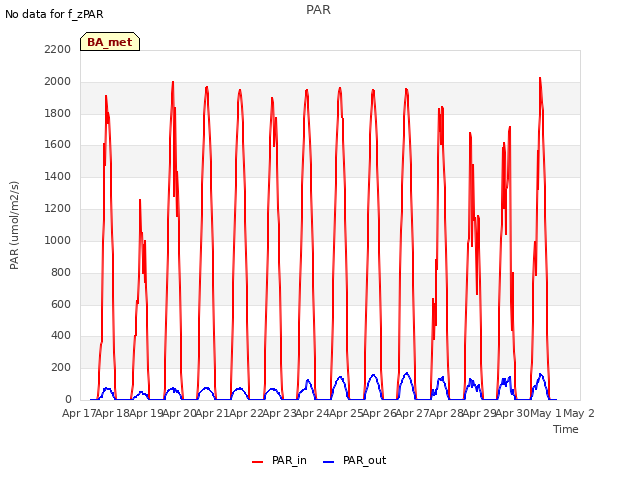Click the 200 y-axis tick label
The height and width of the screenshot is (480, 640).
pos(61,367)
